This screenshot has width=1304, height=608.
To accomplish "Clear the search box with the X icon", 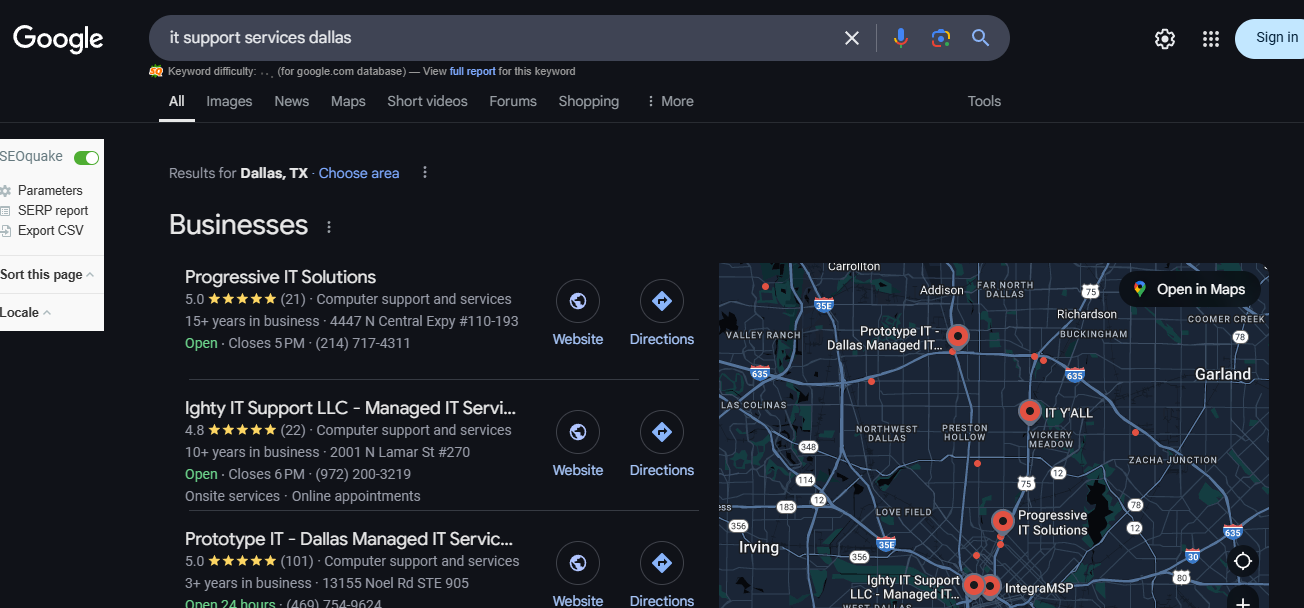I will [852, 38].
